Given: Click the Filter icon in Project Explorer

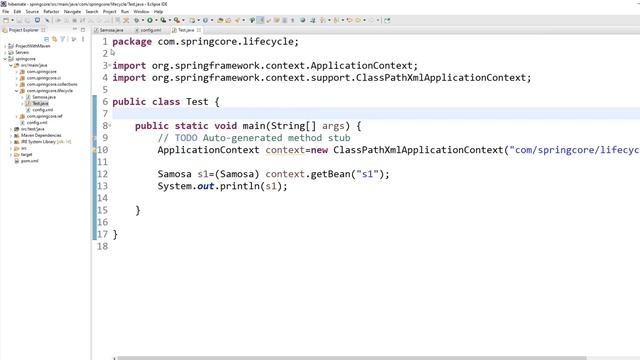Looking at the screenshot, I should (x=63, y=39).
